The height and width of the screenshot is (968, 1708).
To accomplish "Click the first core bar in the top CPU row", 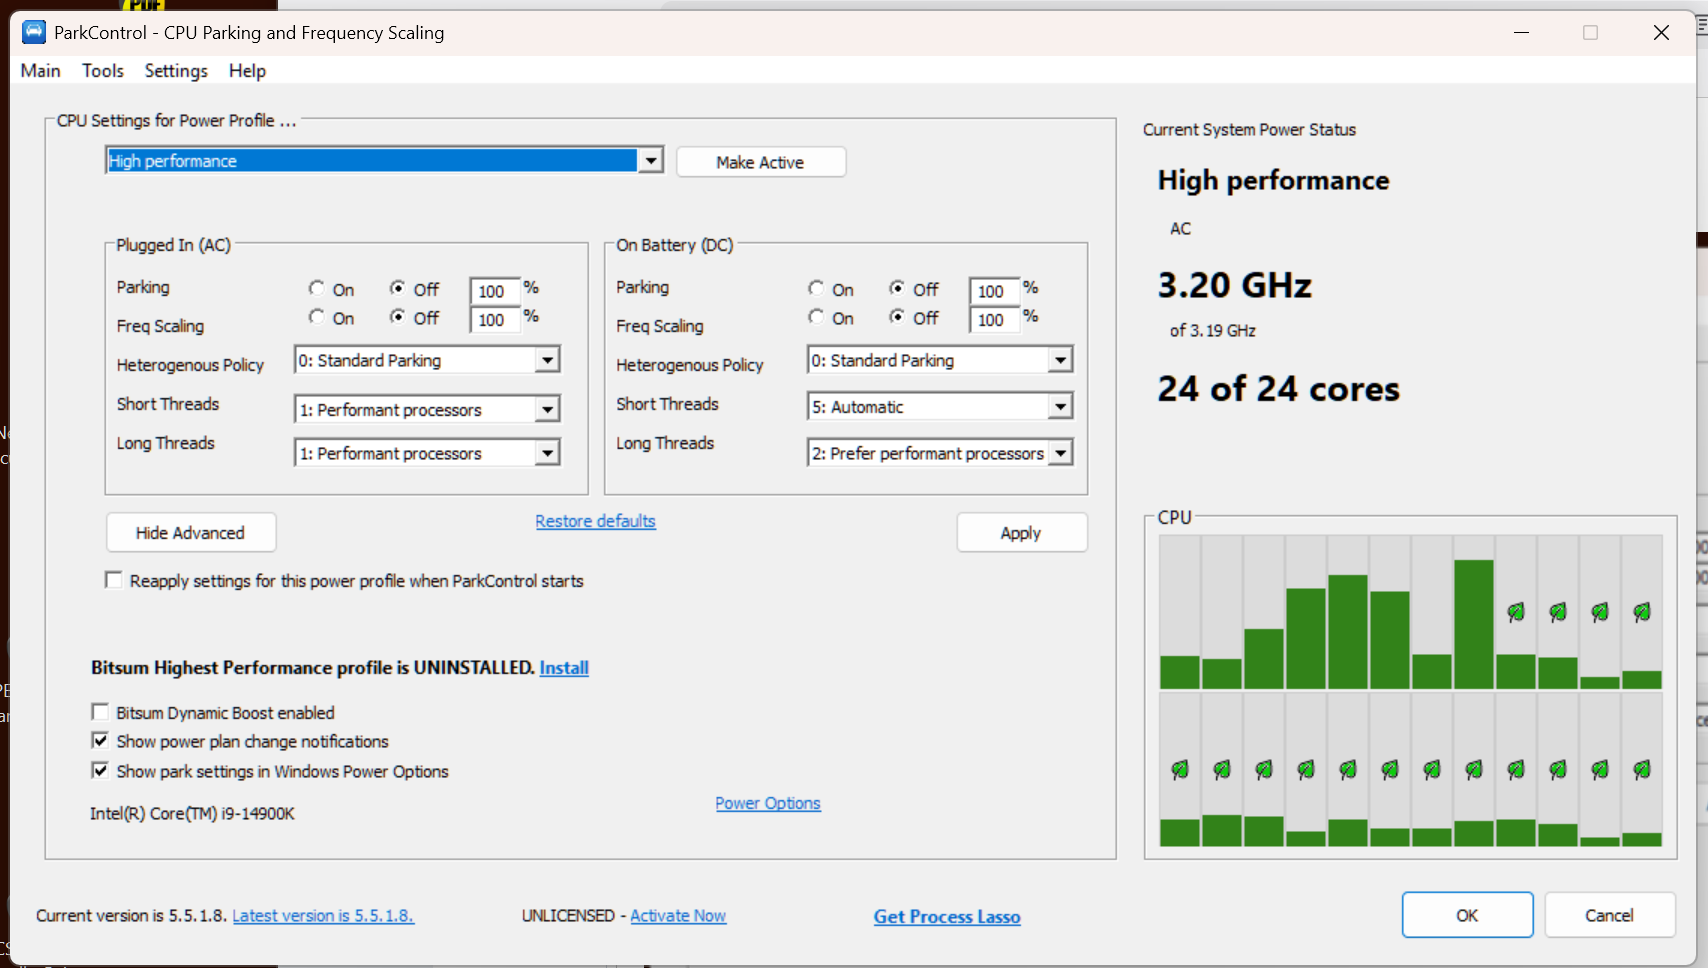I will 1180,672.
